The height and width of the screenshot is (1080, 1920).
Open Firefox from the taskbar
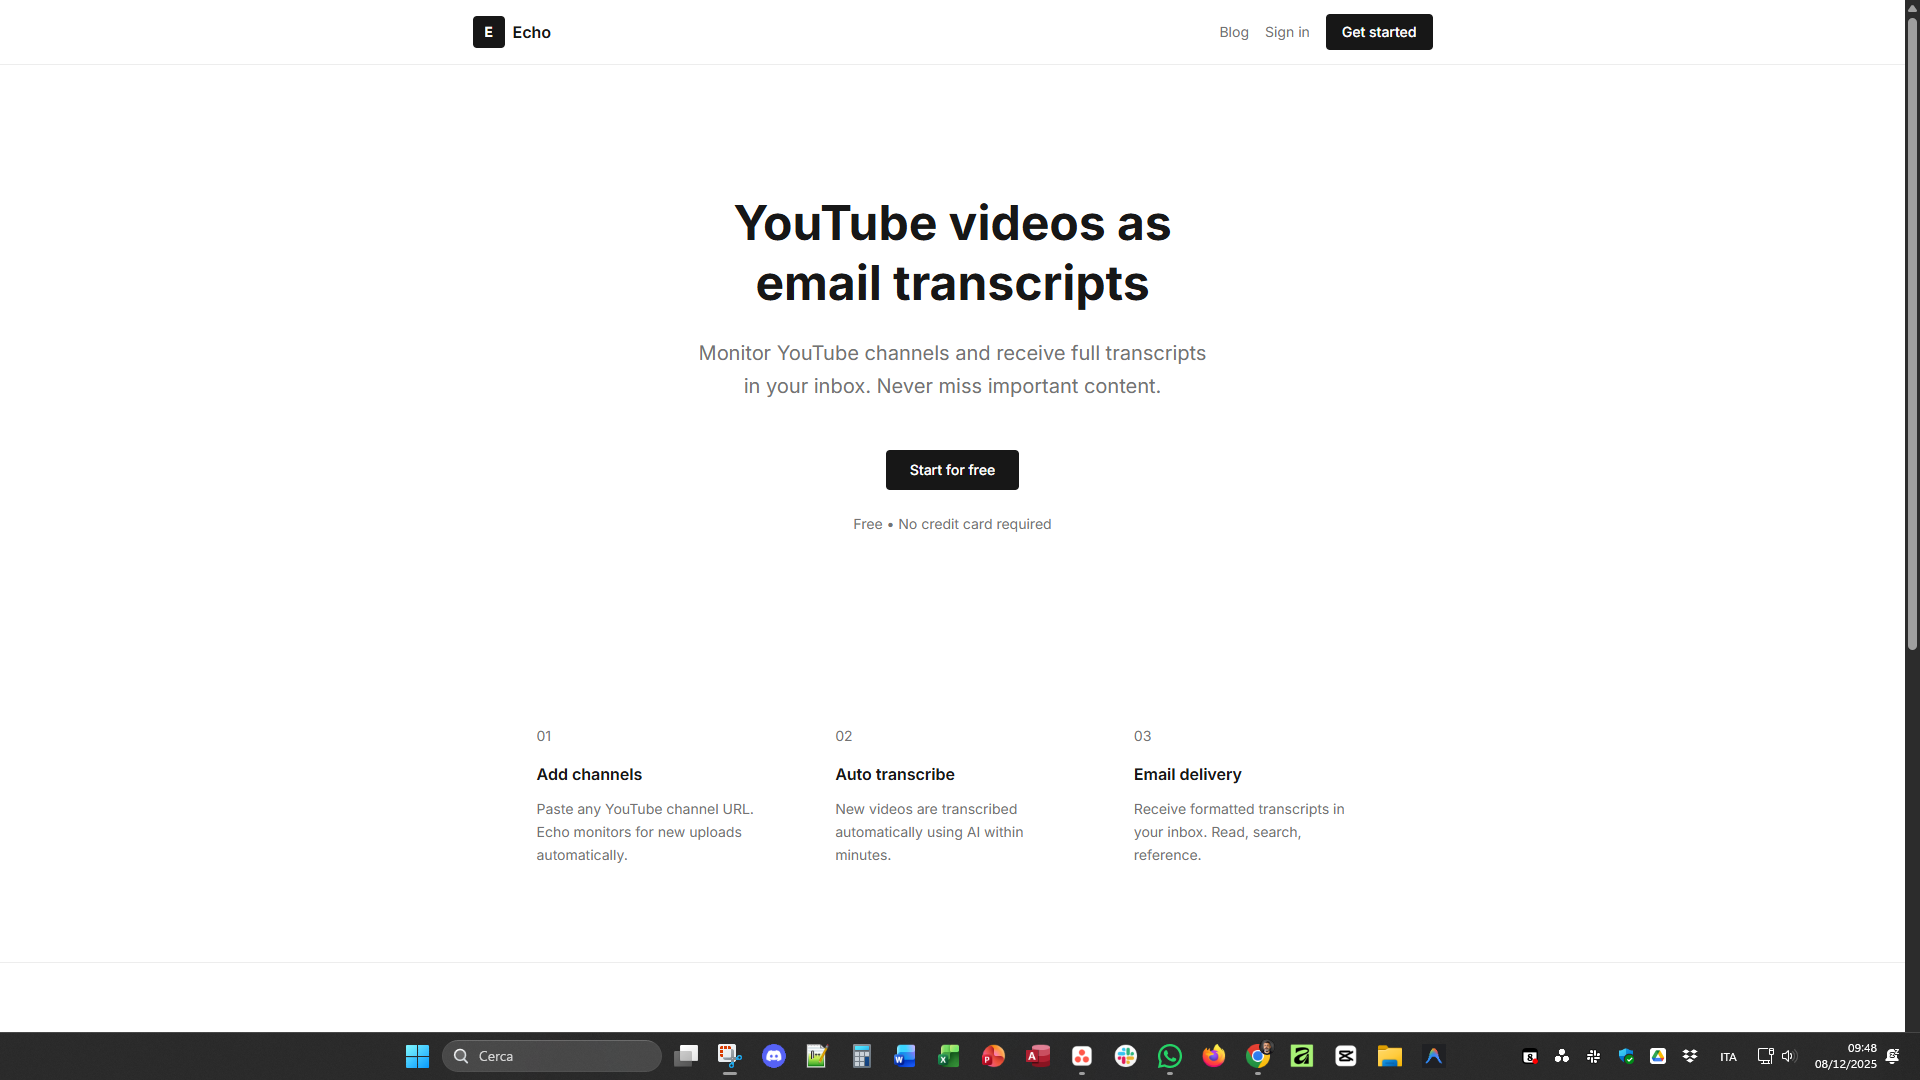pos(1213,1056)
